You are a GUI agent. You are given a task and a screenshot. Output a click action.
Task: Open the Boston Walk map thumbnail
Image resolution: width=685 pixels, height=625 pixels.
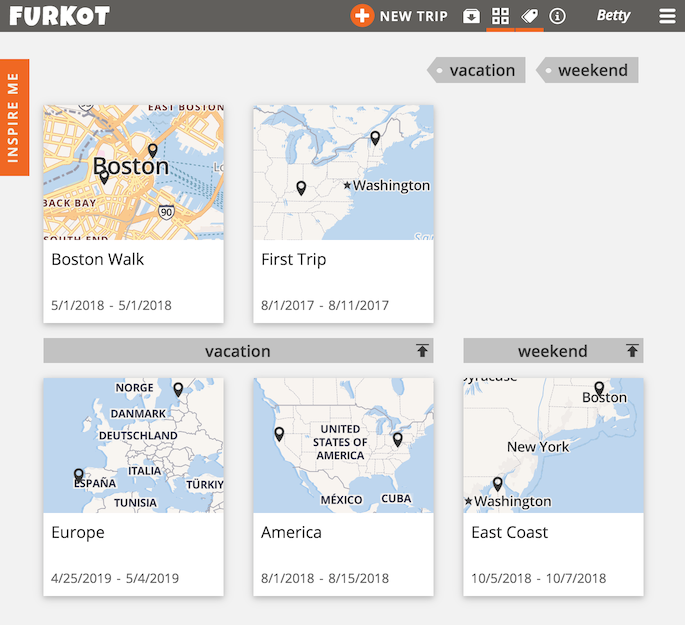(134, 172)
